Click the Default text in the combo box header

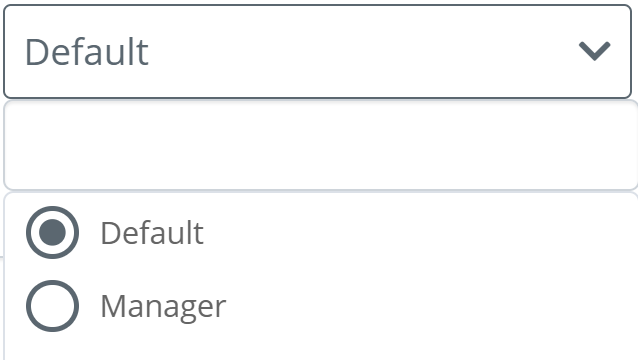tap(87, 52)
